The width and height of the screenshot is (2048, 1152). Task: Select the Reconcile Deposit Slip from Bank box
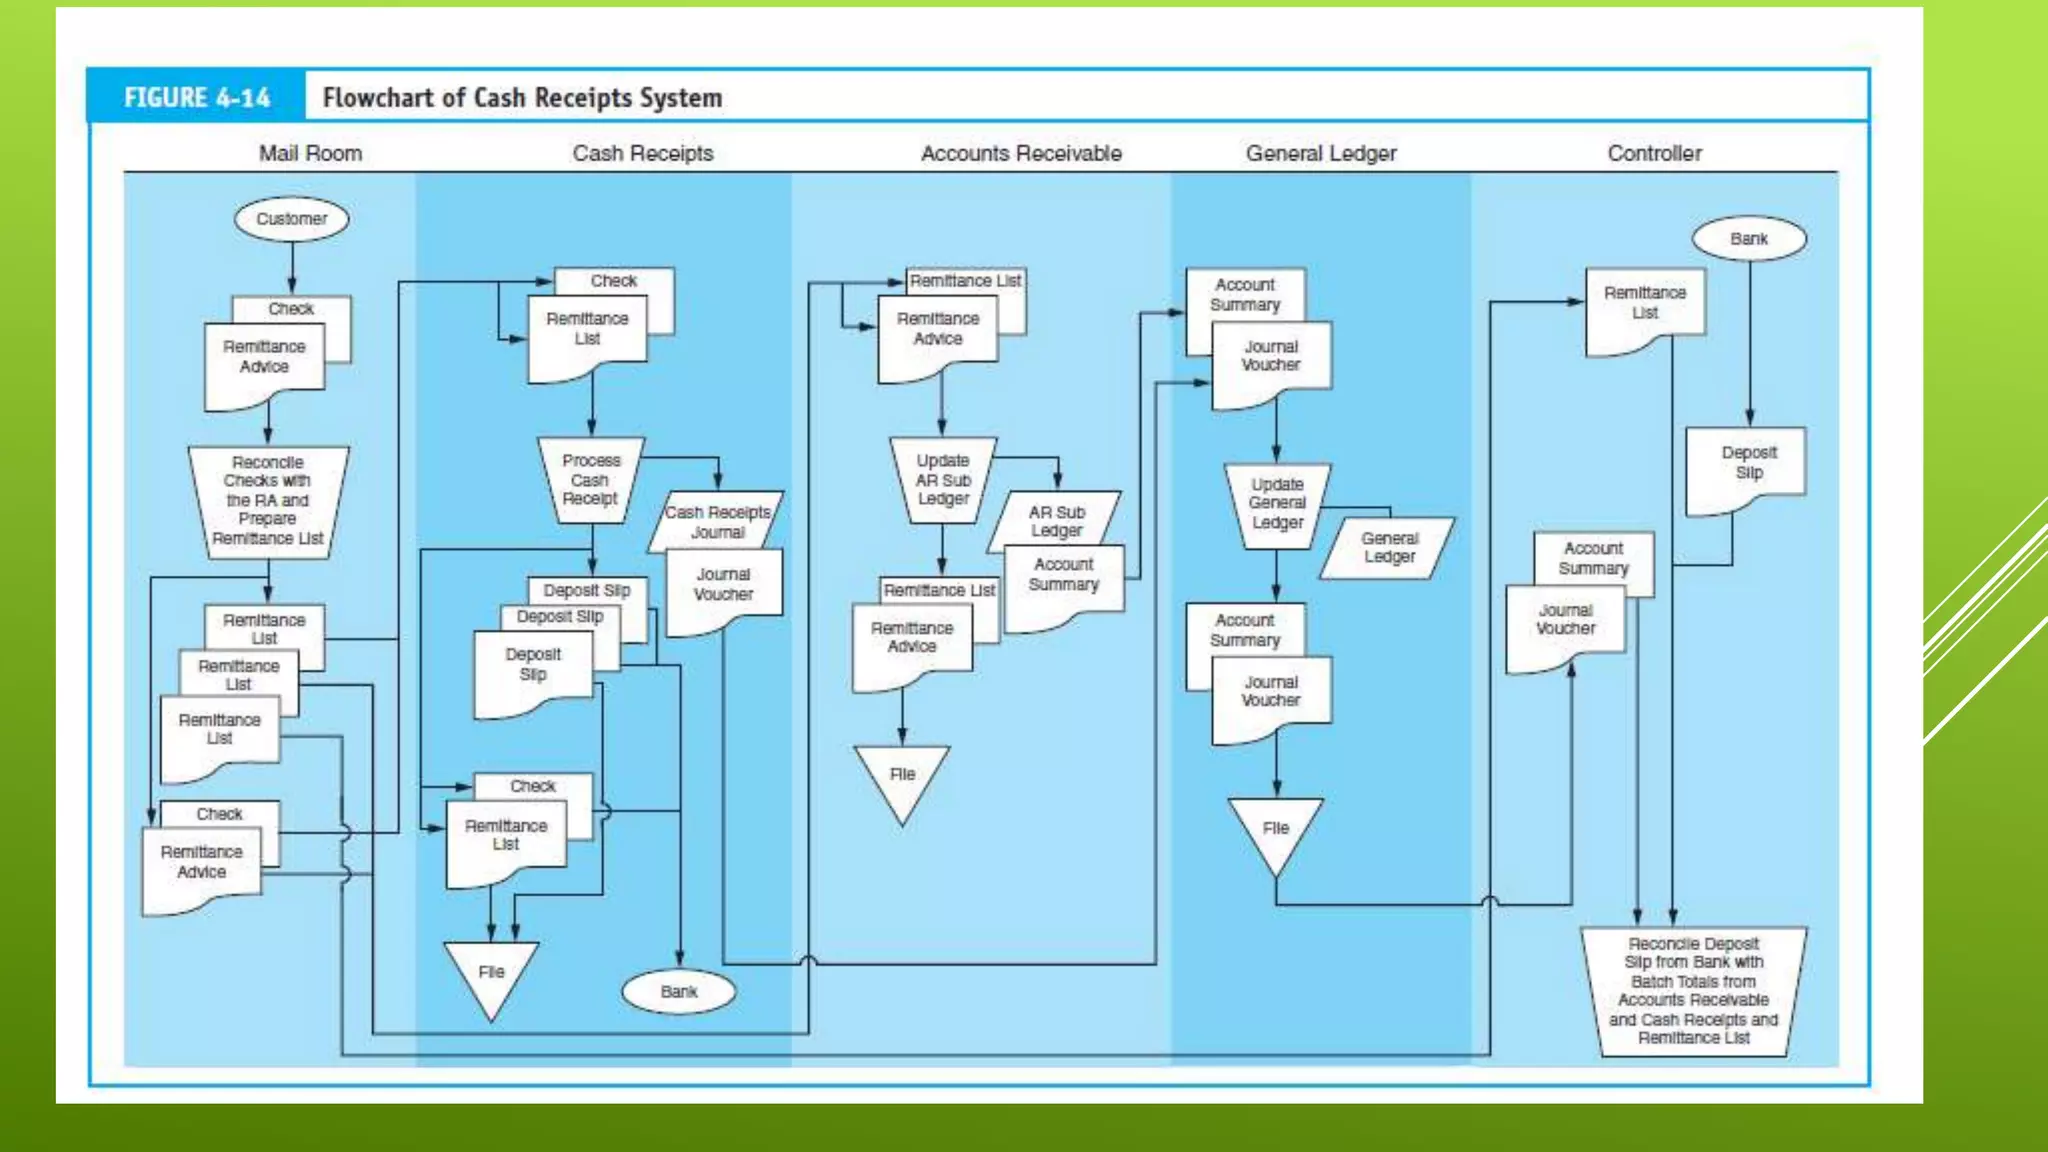[x=1693, y=990]
